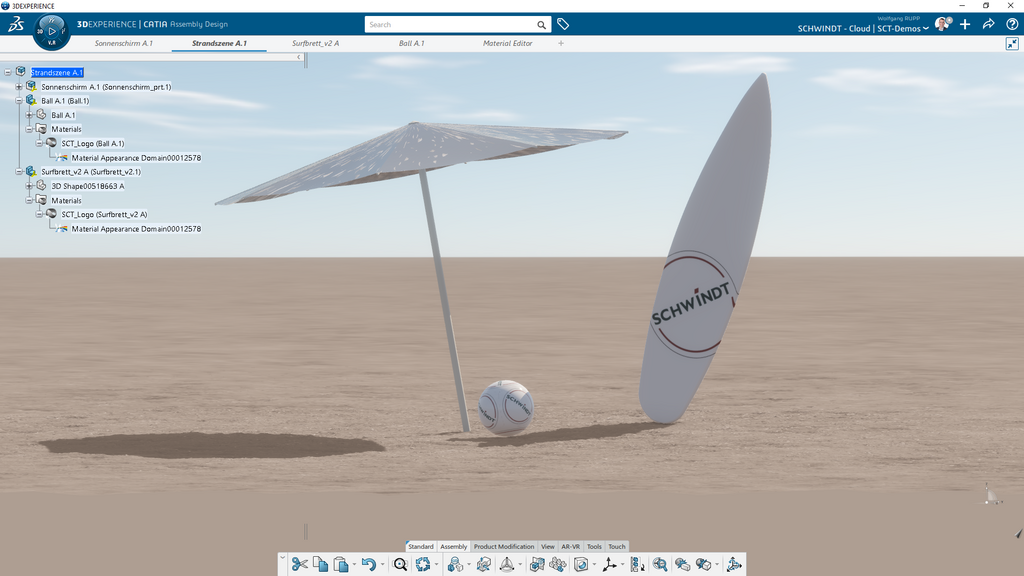Click the Wolfgang Rupp profile avatar
This screenshot has height=576, width=1024.
pos(942,24)
